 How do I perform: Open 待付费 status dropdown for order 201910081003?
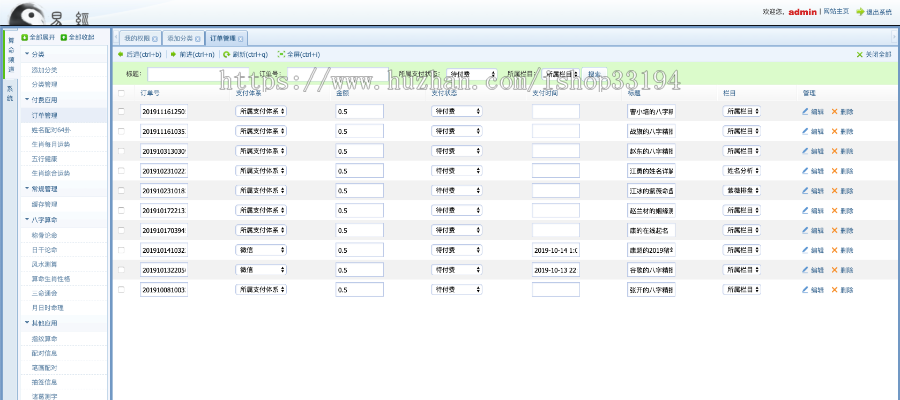click(x=457, y=290)
